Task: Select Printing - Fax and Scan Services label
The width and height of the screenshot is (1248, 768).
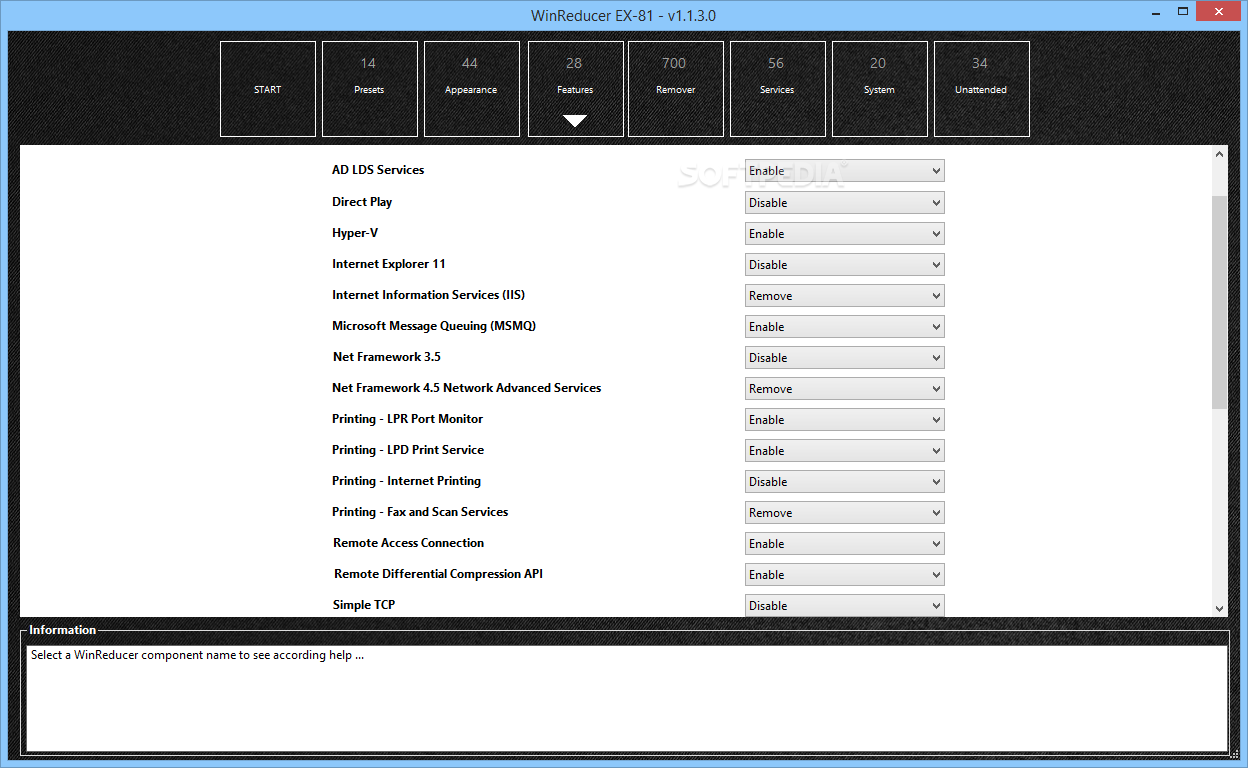Action: tap(420, 512)
